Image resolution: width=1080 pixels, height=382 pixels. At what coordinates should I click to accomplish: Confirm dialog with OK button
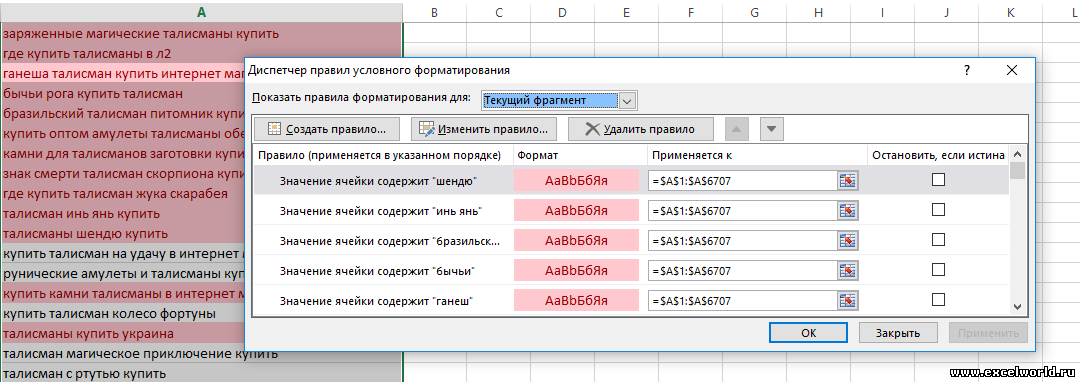(809, 333)
